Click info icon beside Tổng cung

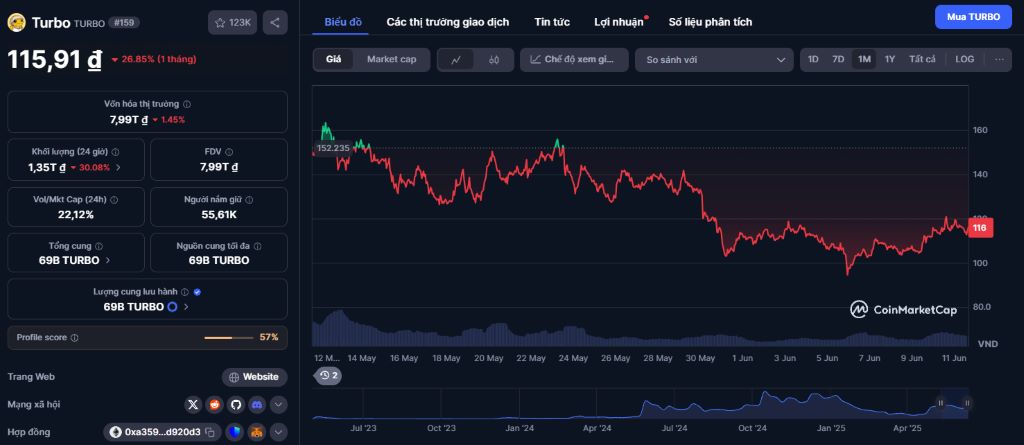pos(99,246)
